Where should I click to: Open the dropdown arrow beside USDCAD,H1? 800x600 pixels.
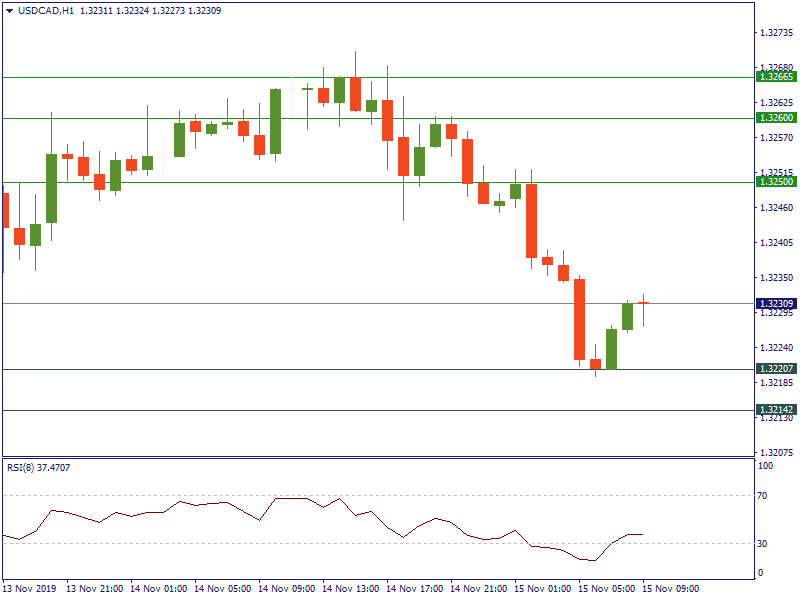click(10, 11)
